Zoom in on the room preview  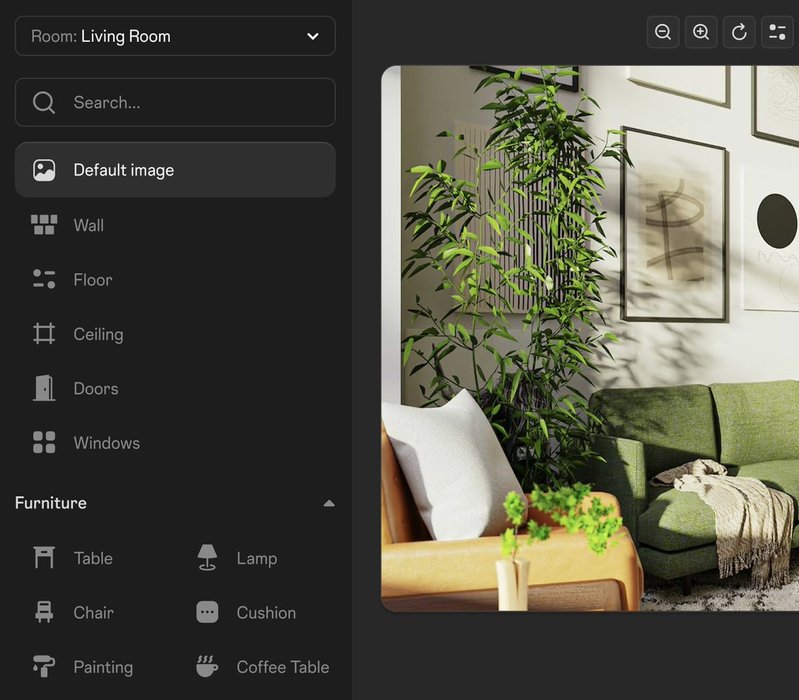[x=701, y=32]
